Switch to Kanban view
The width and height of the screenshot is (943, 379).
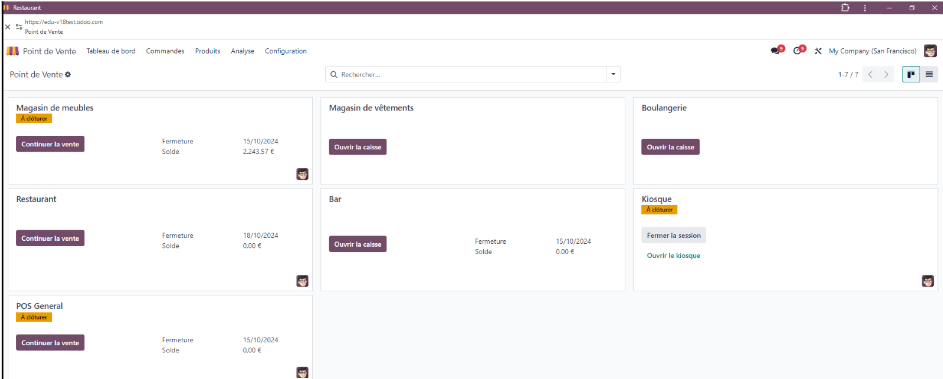911,75
